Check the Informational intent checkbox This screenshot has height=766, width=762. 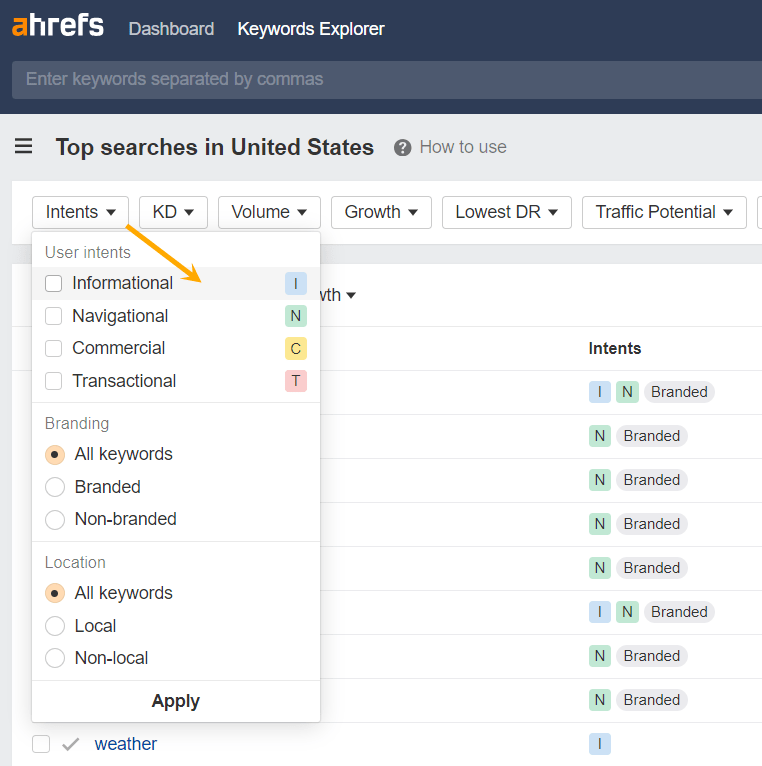click(53, 283)
